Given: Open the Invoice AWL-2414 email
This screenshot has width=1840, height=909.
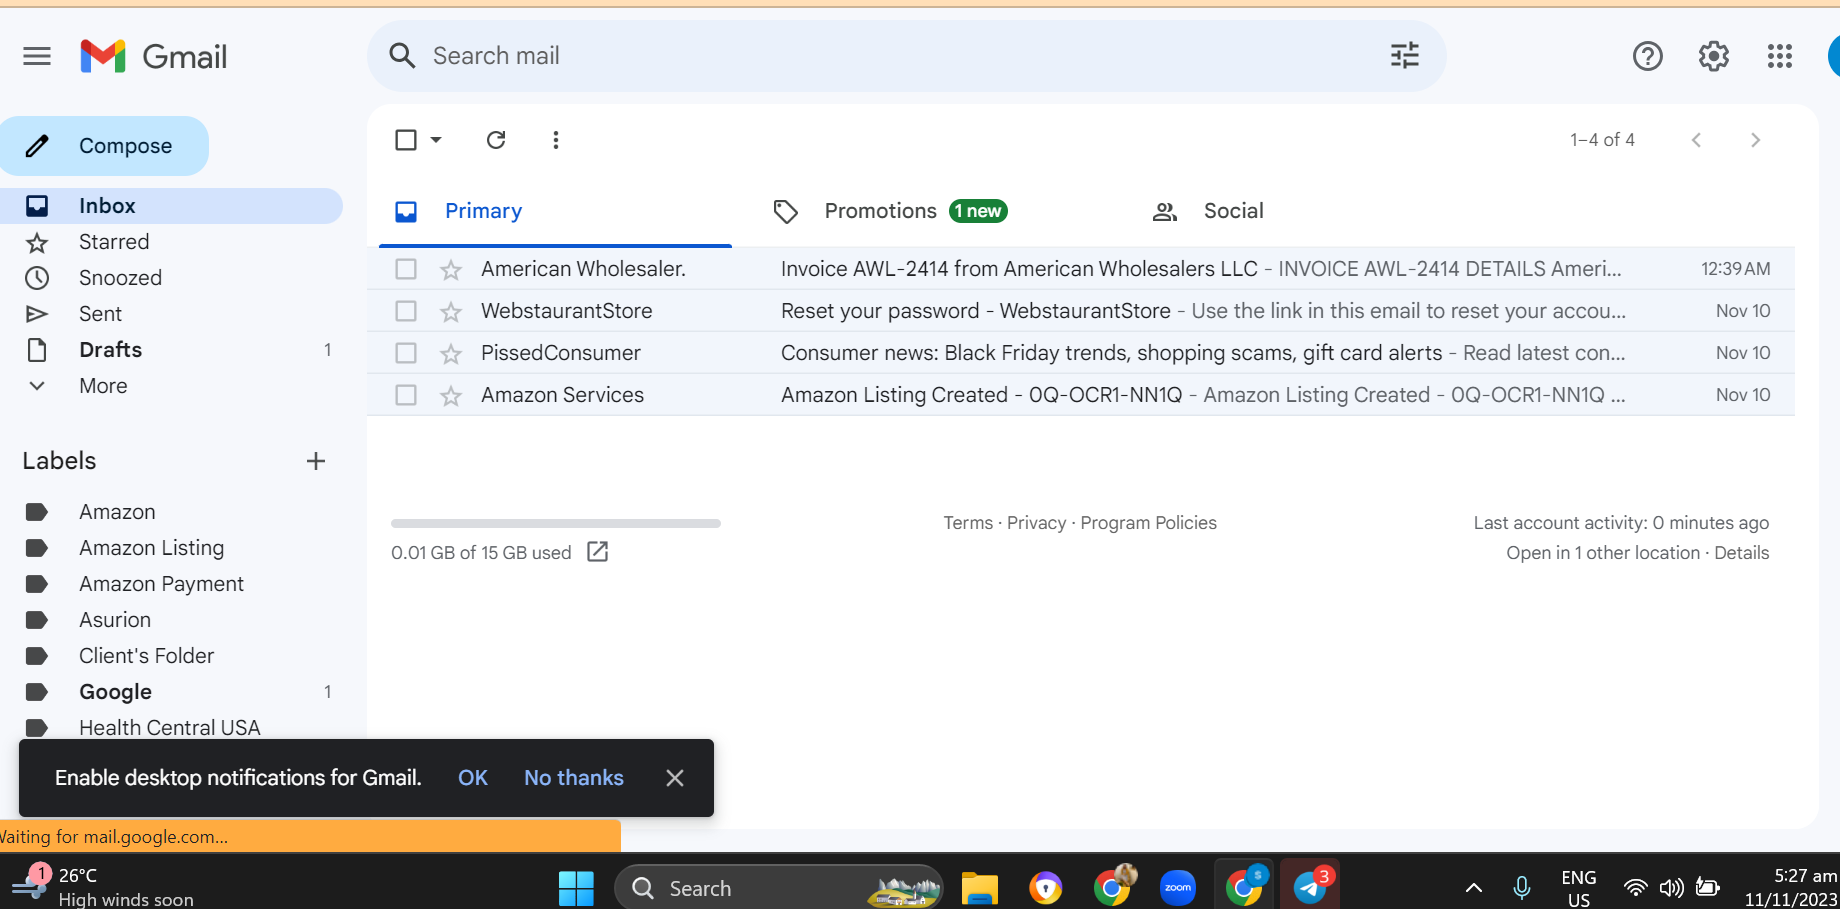Looking at the screenshot, I should pyautogui.click(x=1081, y=269).
